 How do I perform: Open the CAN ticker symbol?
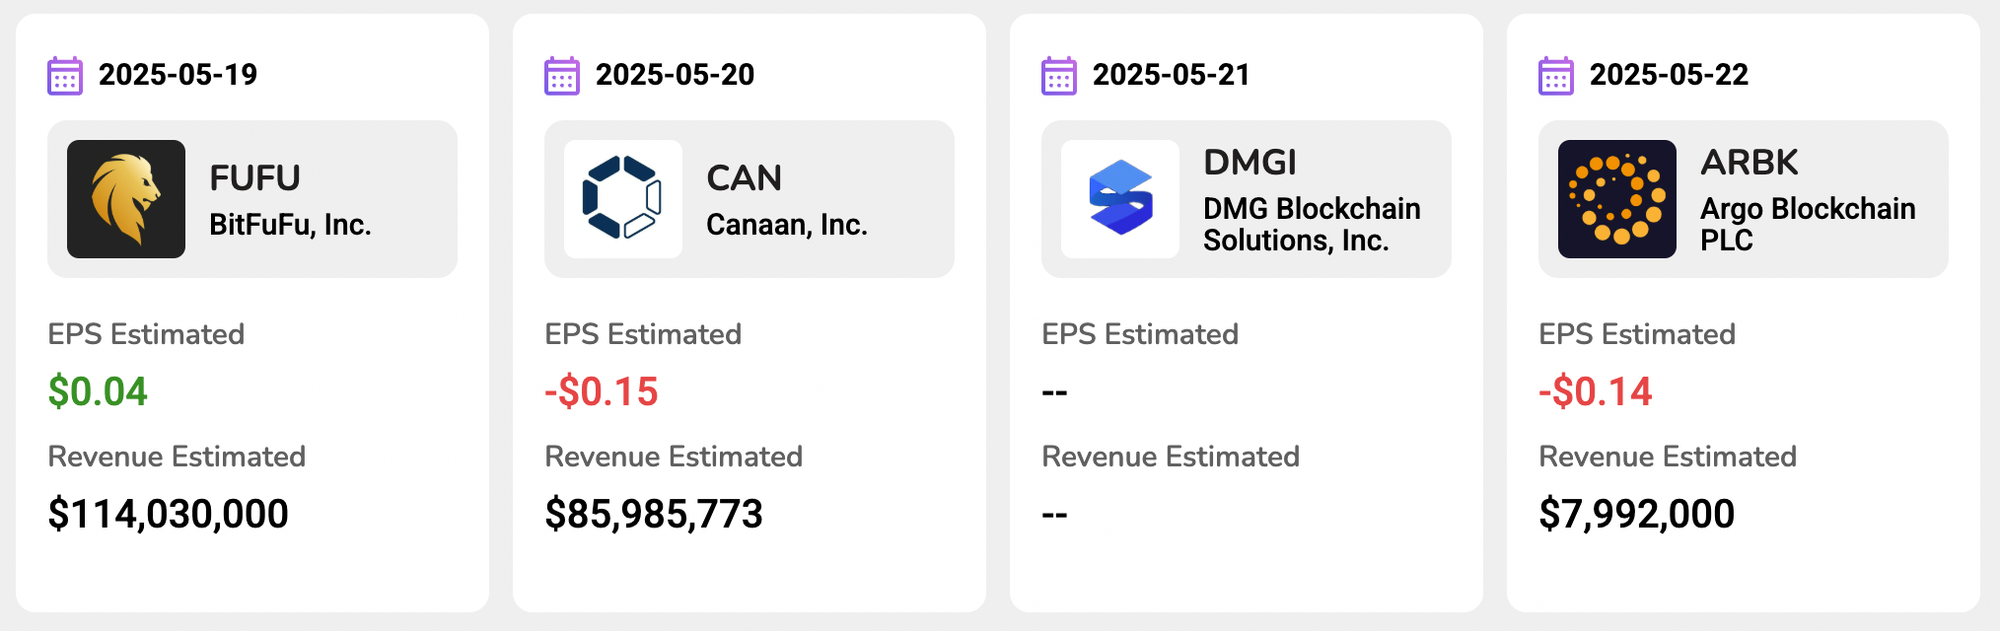point(744,178)
